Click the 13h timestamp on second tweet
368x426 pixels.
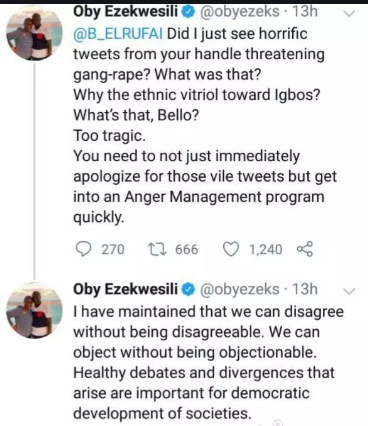pos(305,289)
